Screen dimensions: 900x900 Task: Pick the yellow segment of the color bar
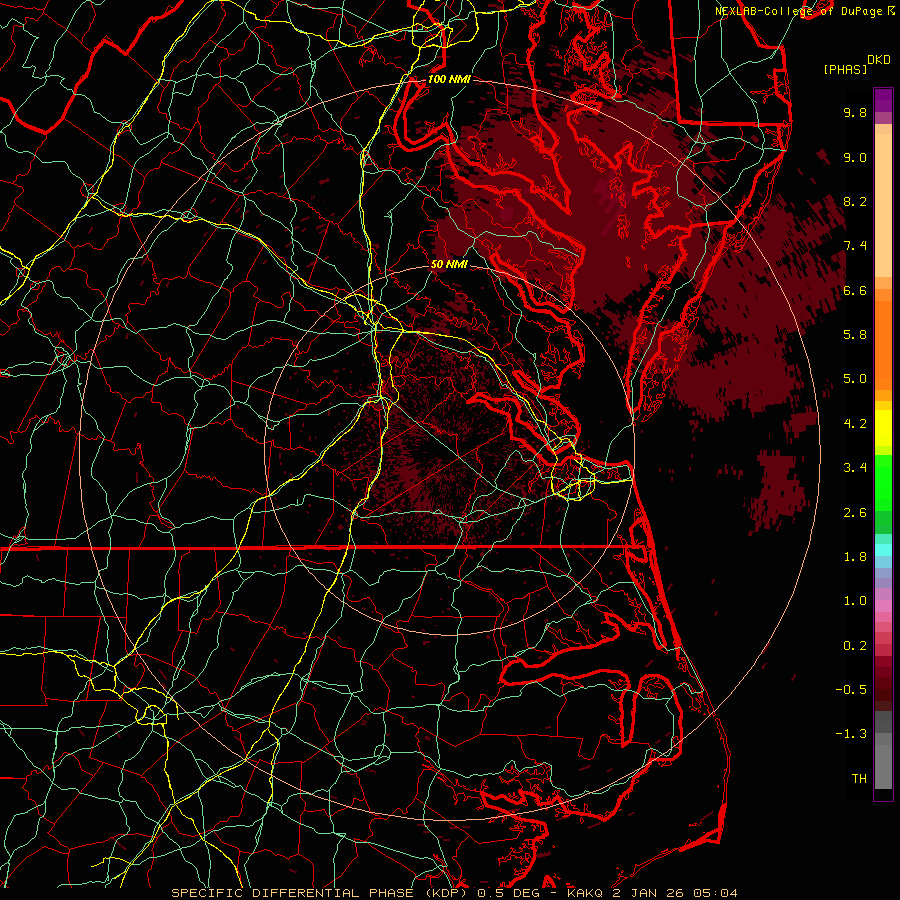coord(883,428)
